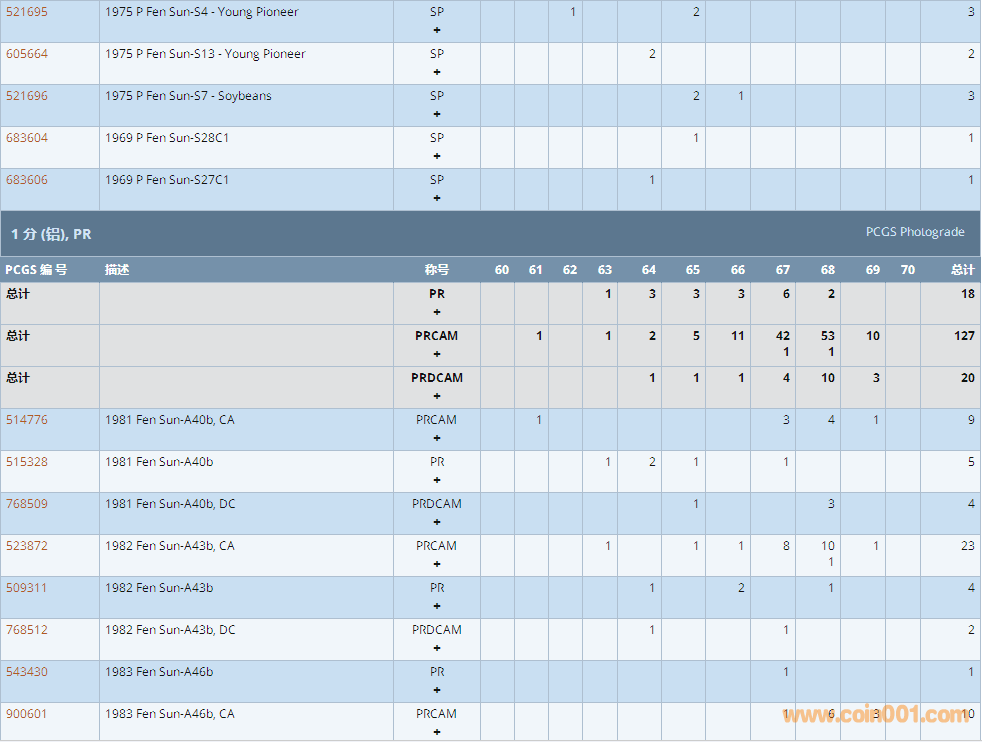Click plus icon under PRCAM totals row
982x742 pixels.
click(437, 354)
